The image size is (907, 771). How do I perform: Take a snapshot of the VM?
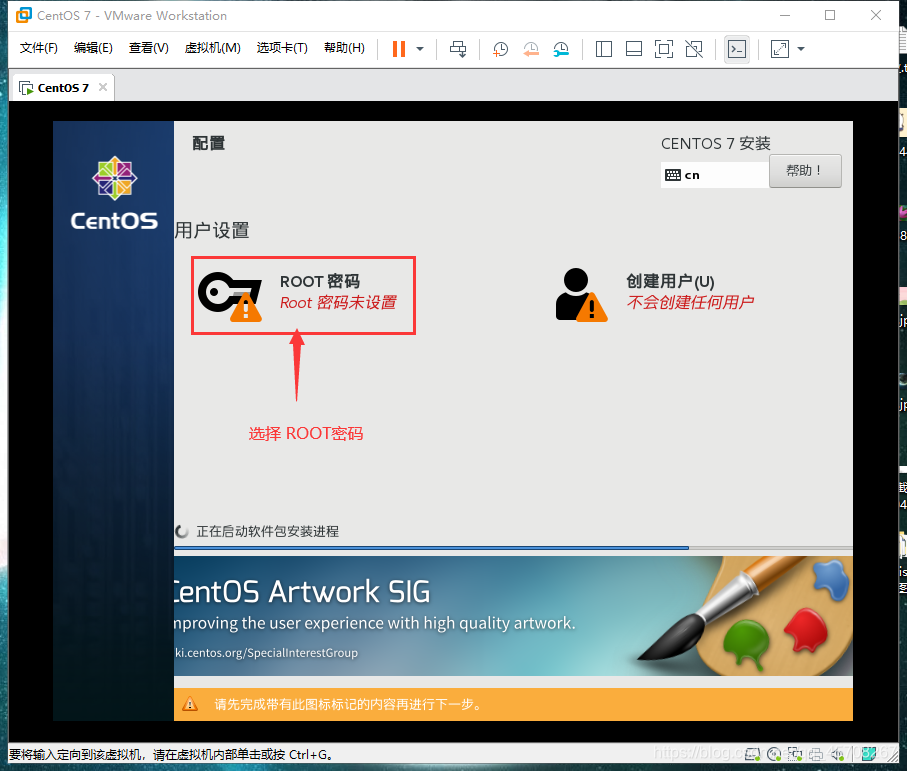point(499,48)
